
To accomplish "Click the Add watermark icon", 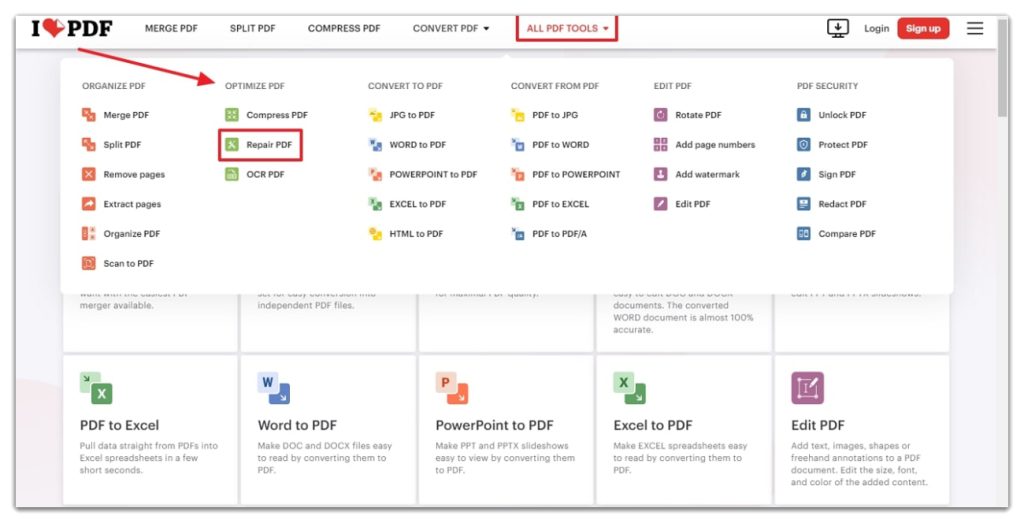I will (x=661, y=174).
